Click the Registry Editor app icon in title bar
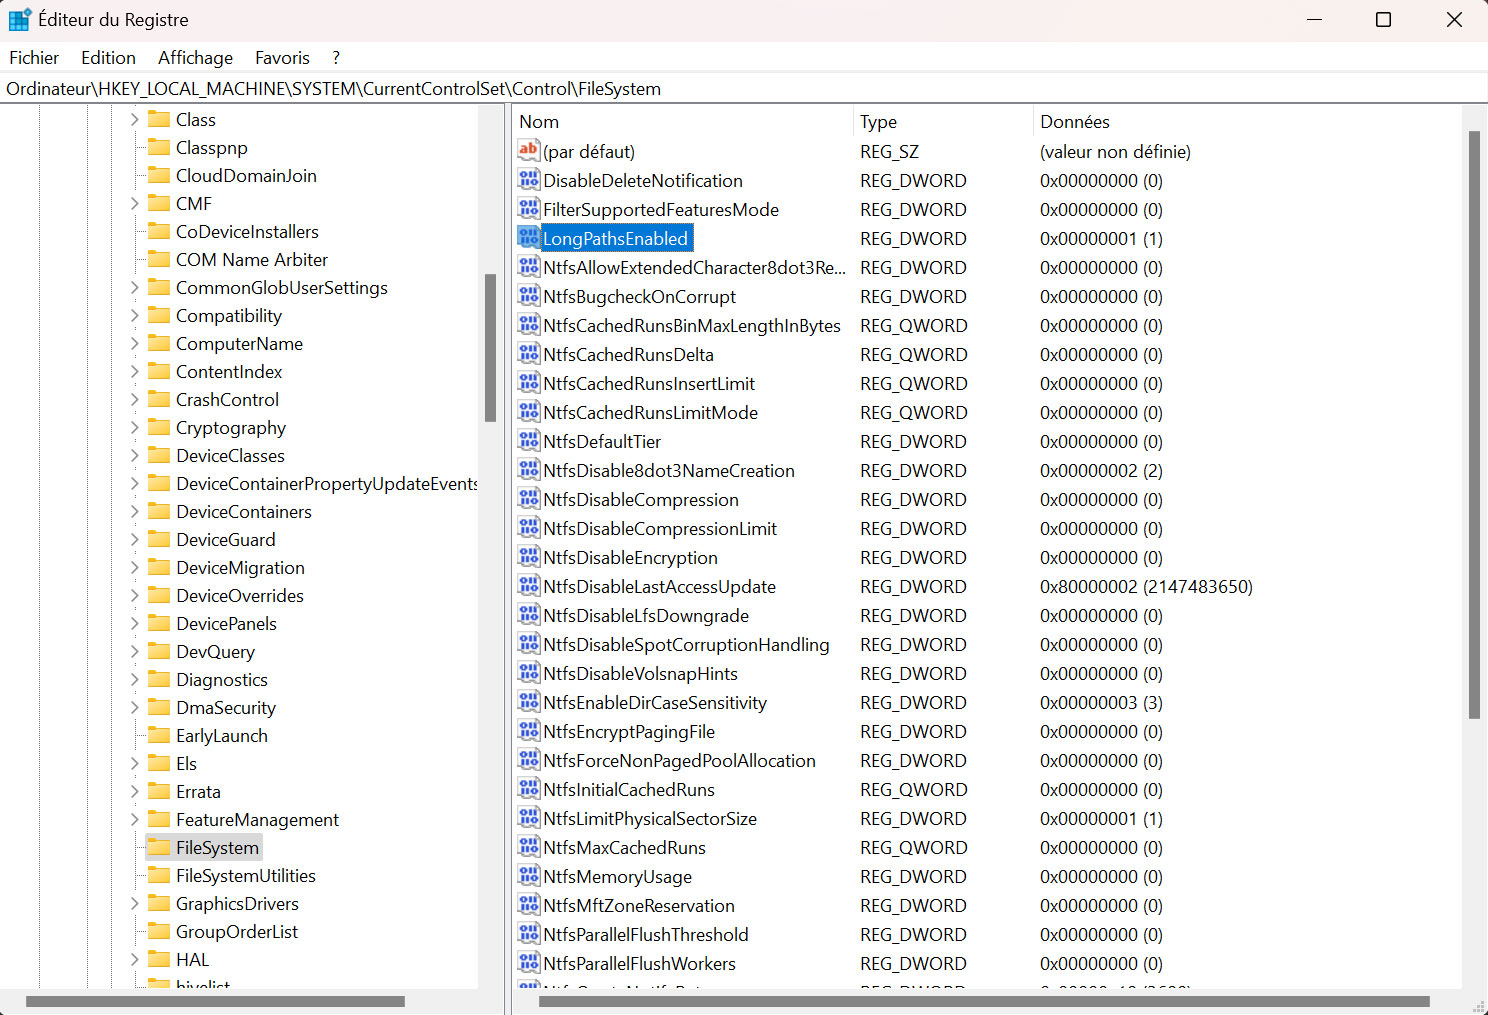The width and height of the screenshot is (1488, 1015). [19, 19]
